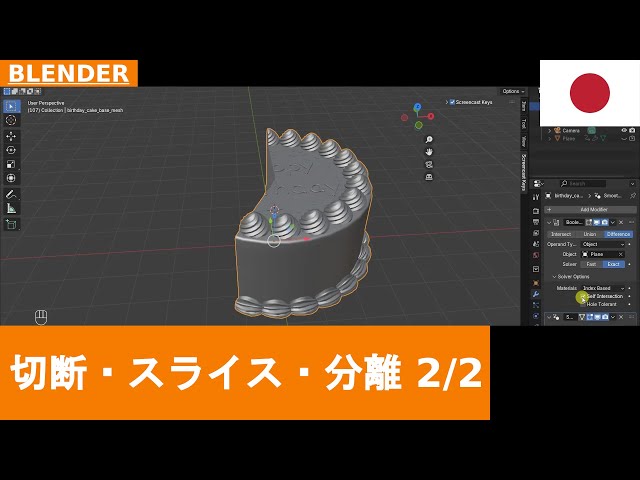
Task: Click the green Y axis gizmo ball
Action: click(x=418, y=125)
